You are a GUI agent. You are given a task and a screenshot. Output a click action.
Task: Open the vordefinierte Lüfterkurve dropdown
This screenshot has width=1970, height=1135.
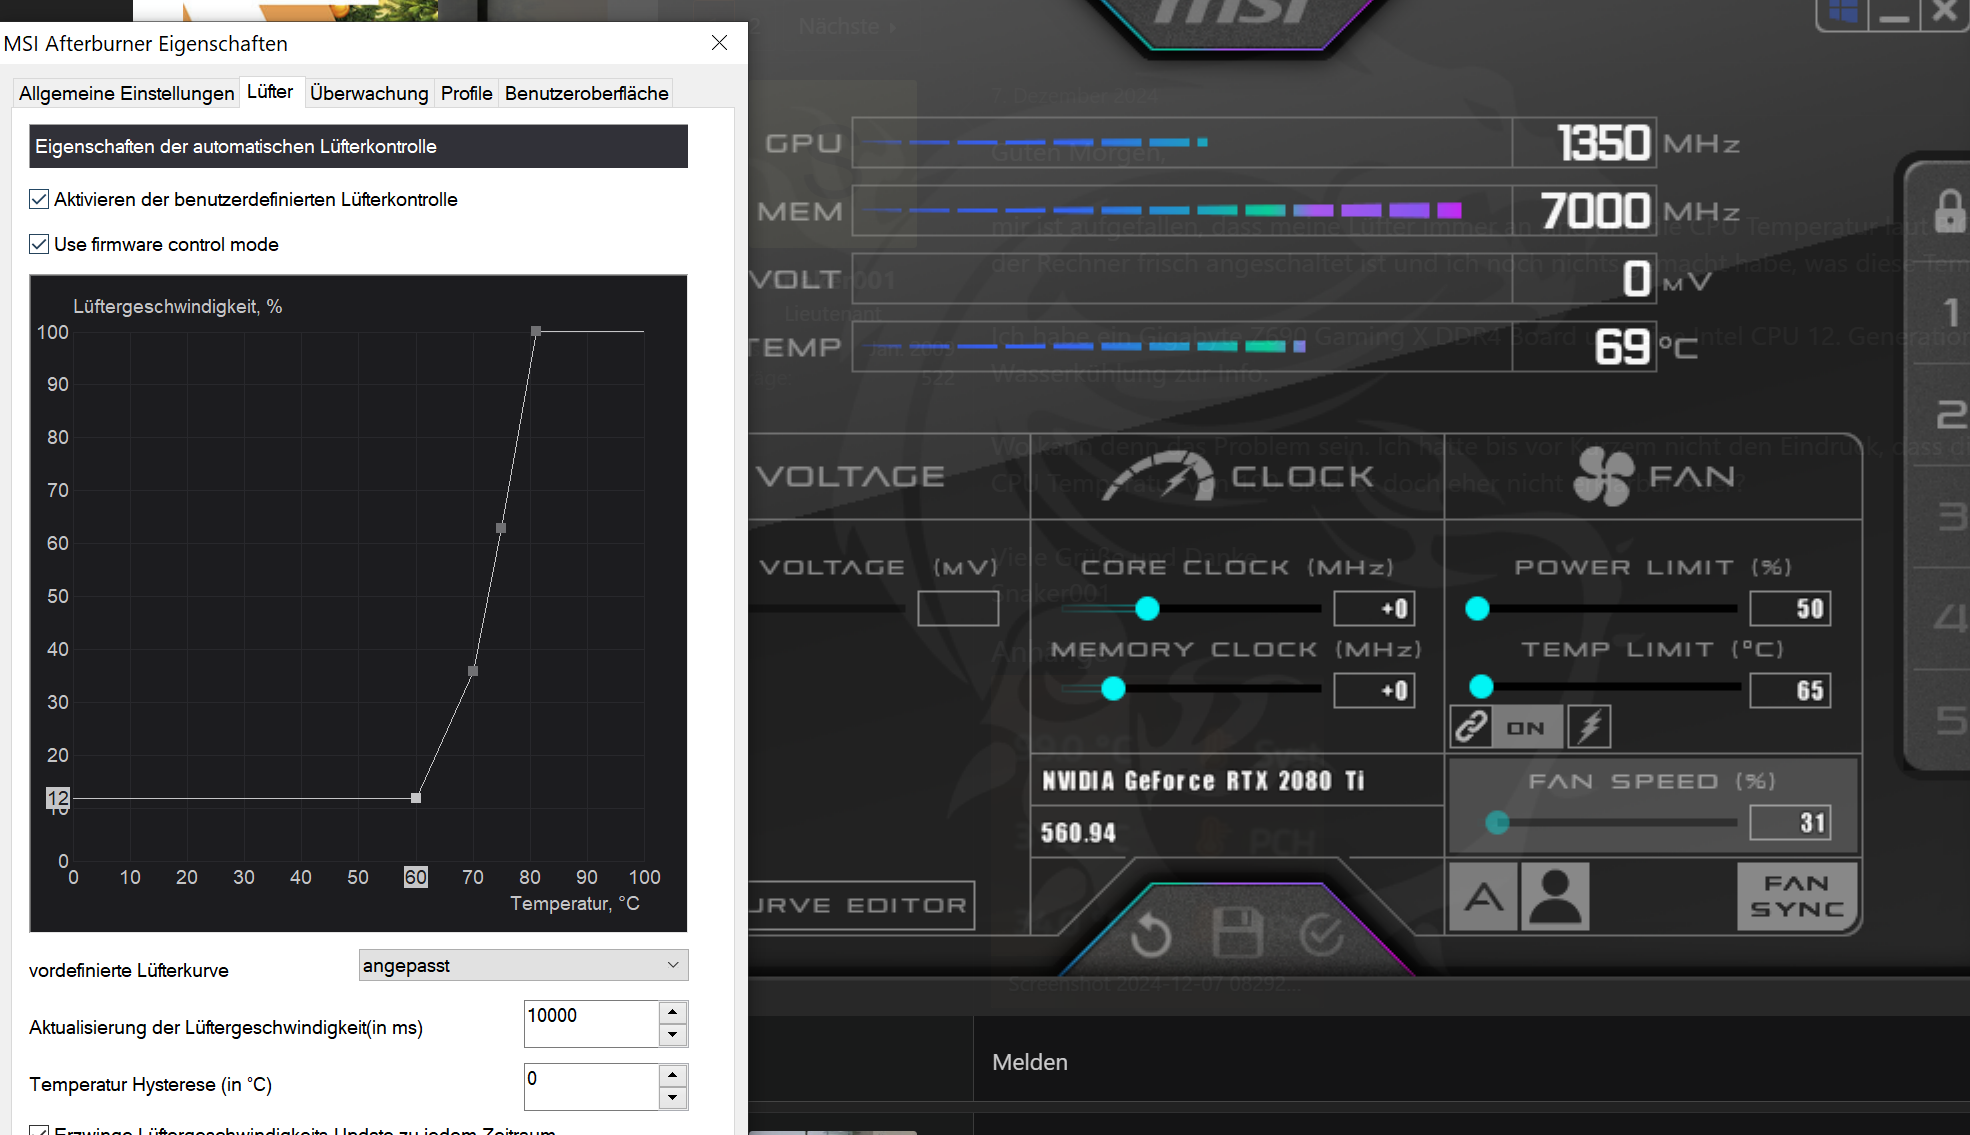coord(523,965)
